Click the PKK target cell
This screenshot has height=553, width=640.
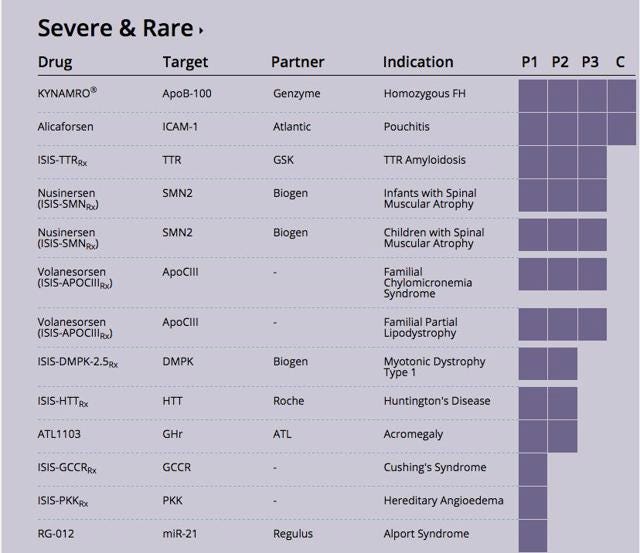(172, 500)
